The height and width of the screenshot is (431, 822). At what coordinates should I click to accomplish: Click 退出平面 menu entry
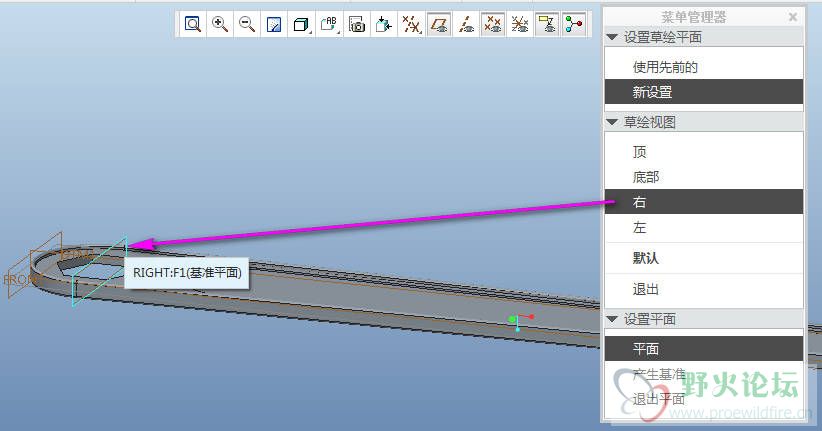coord(704,399)
